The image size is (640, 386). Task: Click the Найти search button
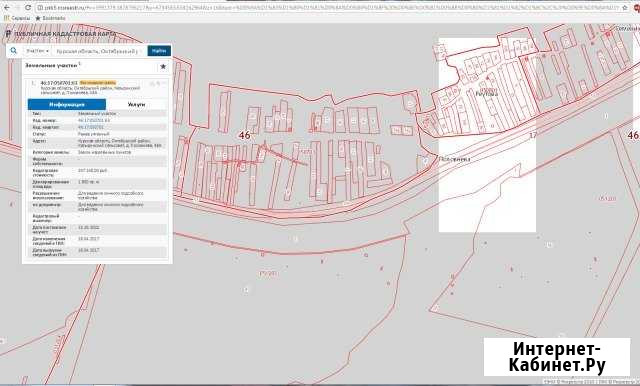pos(159,51)
